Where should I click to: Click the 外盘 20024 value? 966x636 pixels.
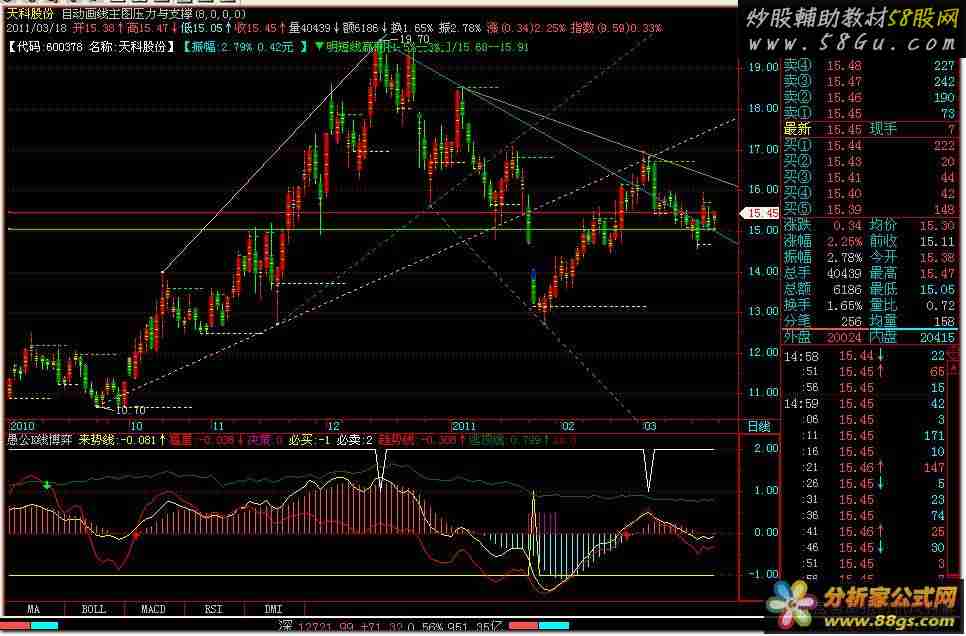coord(845,338)
